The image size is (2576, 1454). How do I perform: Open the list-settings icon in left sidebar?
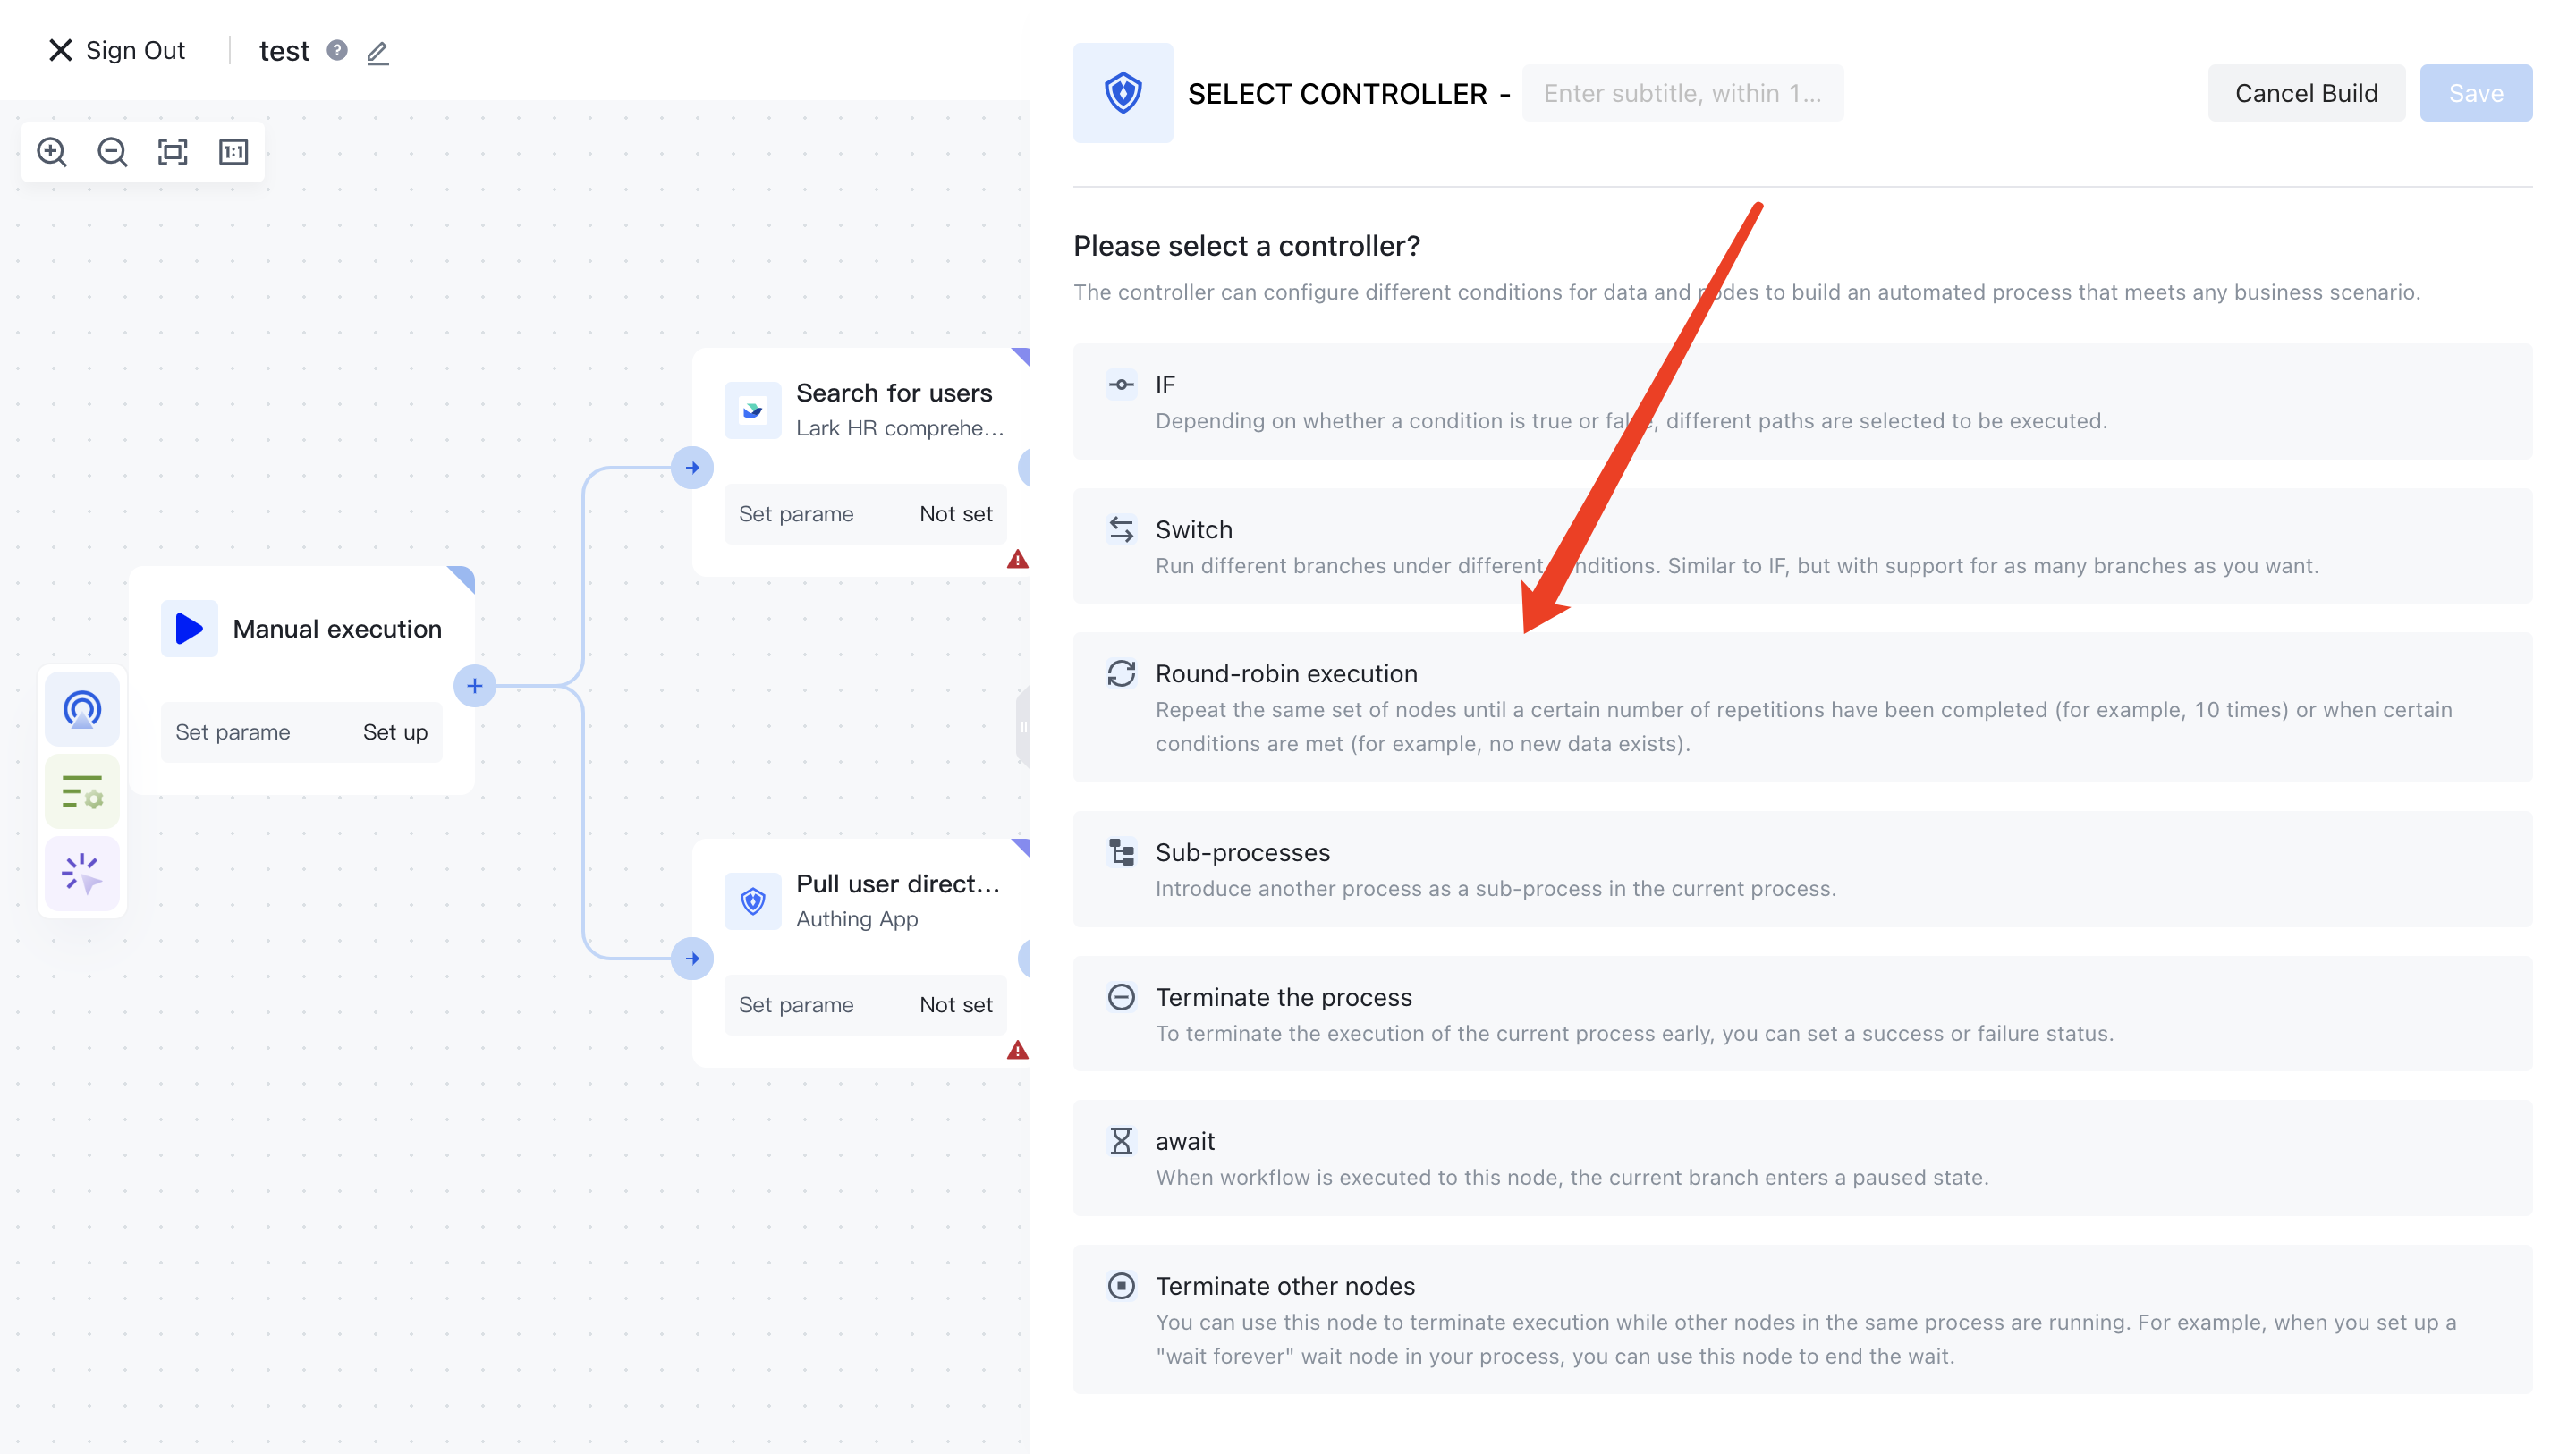coord(82,792)
